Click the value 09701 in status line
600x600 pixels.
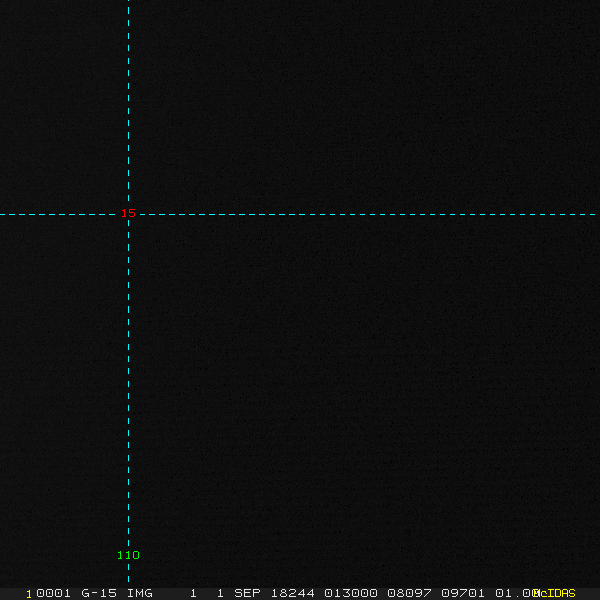coord(463,593)
